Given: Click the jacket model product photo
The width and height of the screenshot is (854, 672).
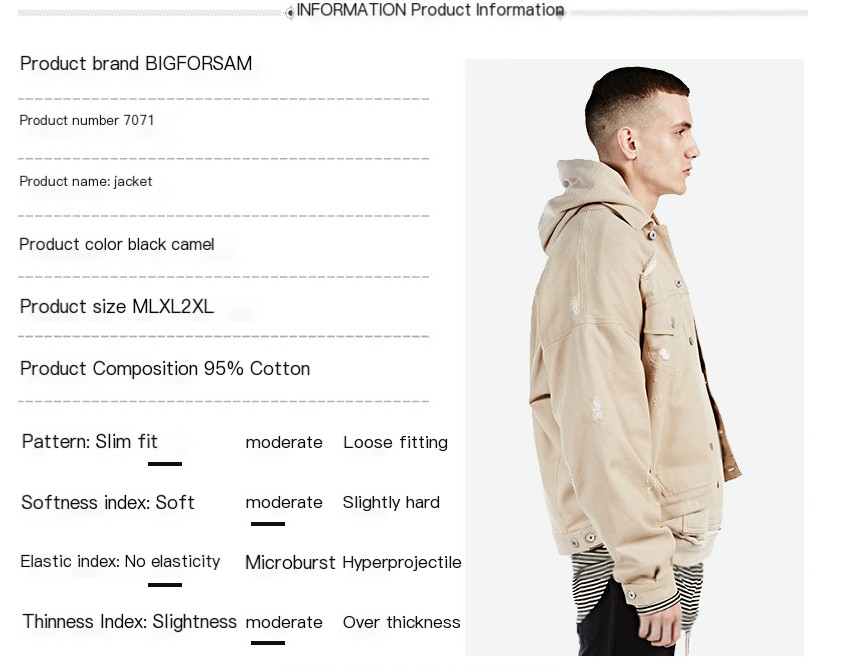Looking at the screenshot, I should [634, 357].
